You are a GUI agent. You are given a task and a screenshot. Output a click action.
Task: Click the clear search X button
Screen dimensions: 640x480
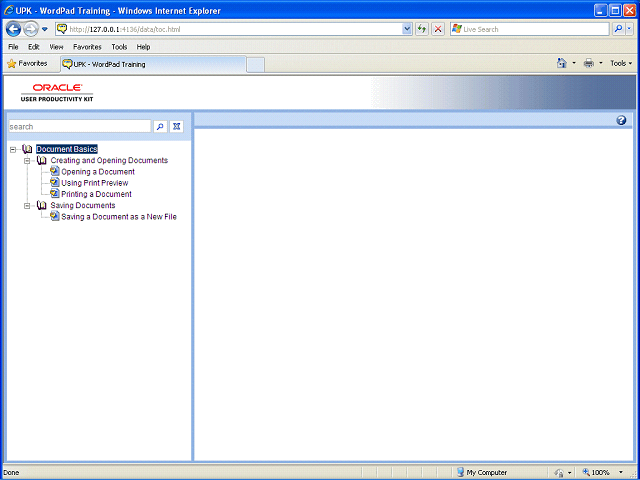(176, 127)
